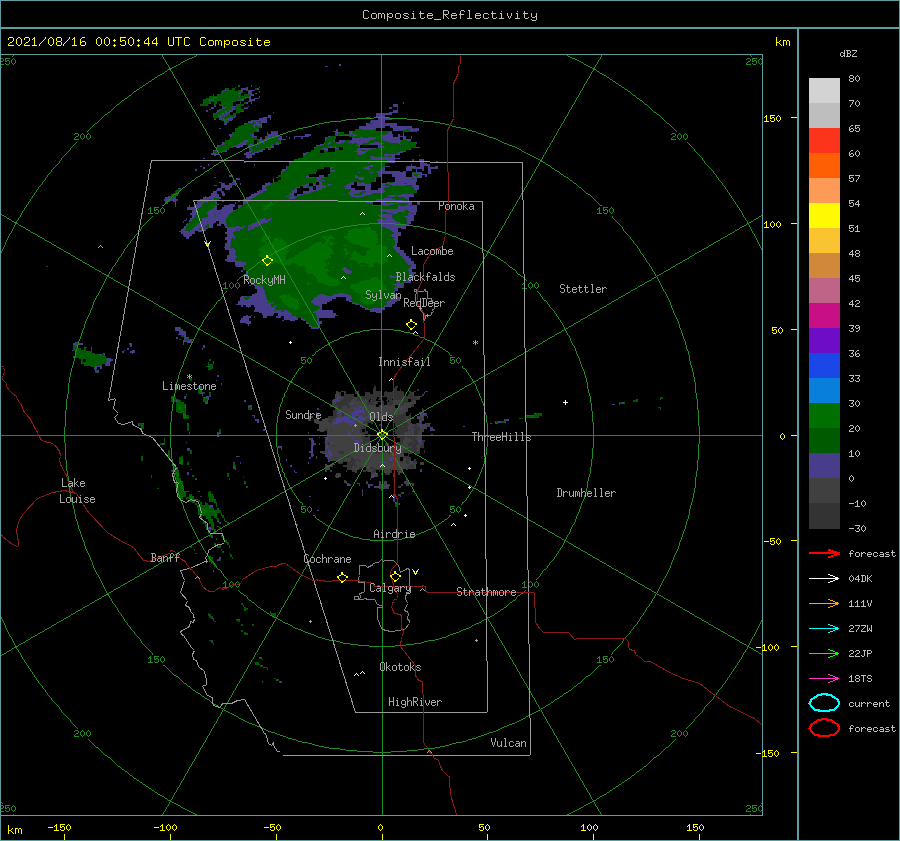Click the RedDeer label
The width and height of the screenshot is (900, 841).
[x=424, y=303]
